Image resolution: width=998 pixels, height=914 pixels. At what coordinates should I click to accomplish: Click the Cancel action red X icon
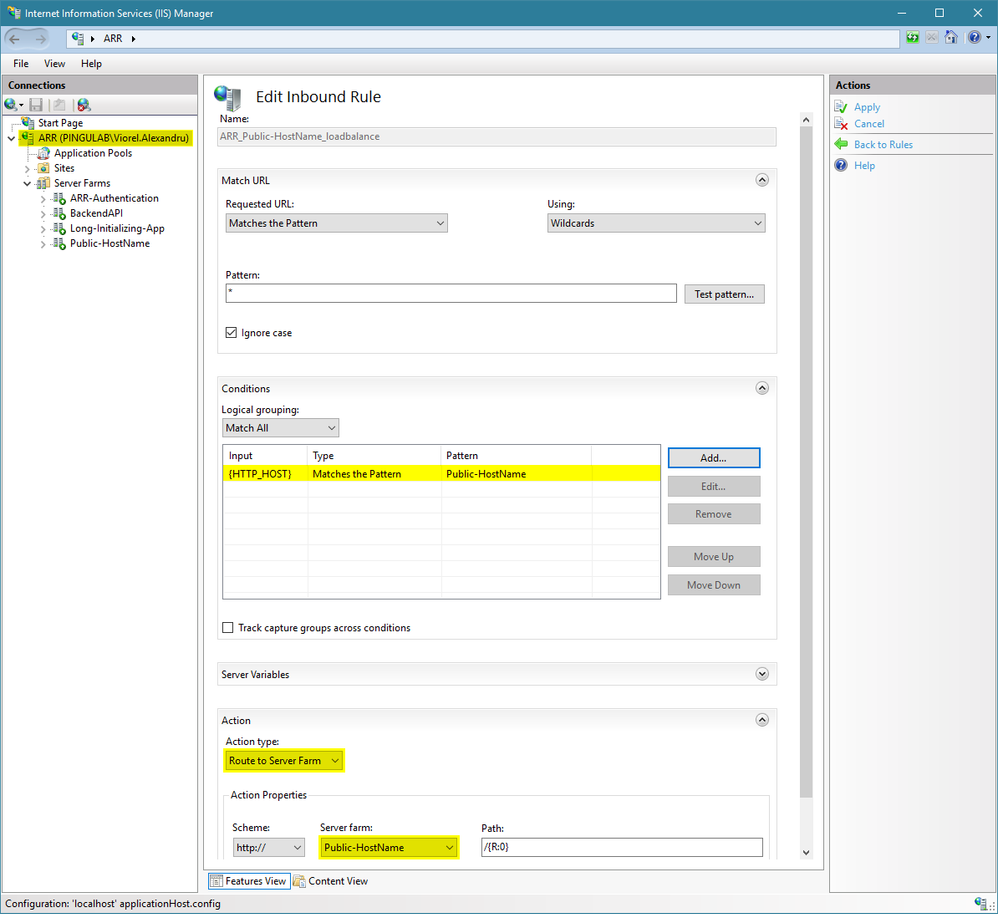(x=841, y=123)
